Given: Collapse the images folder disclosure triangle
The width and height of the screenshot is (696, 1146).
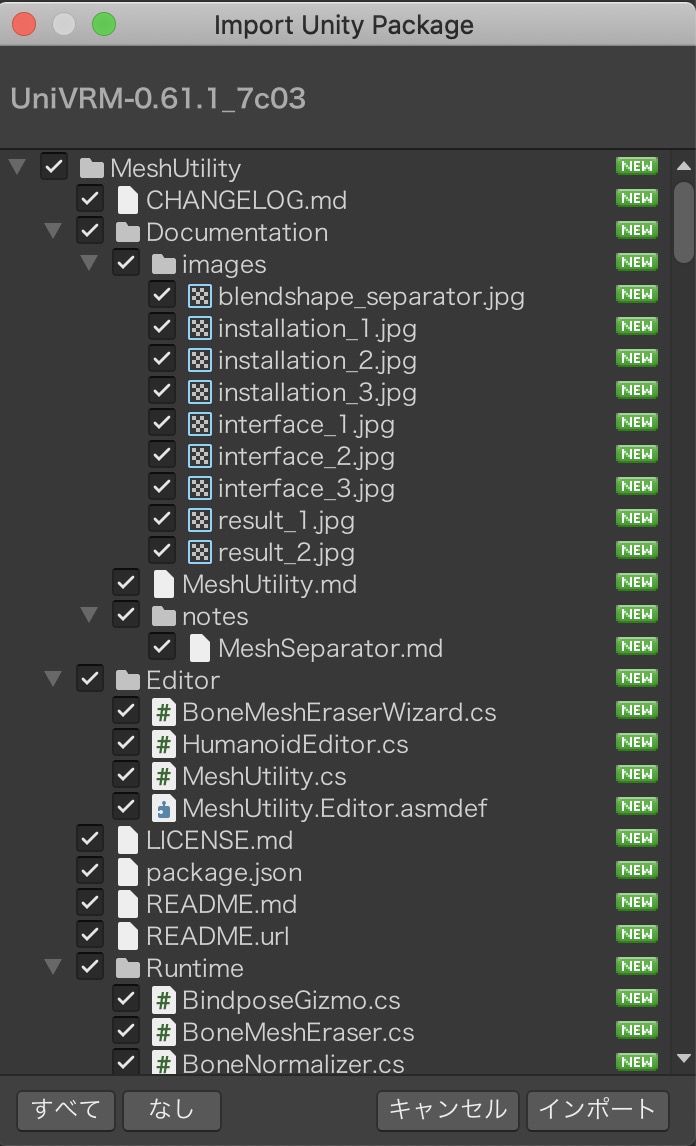Looking at the screenshot, I should point(89,264).
